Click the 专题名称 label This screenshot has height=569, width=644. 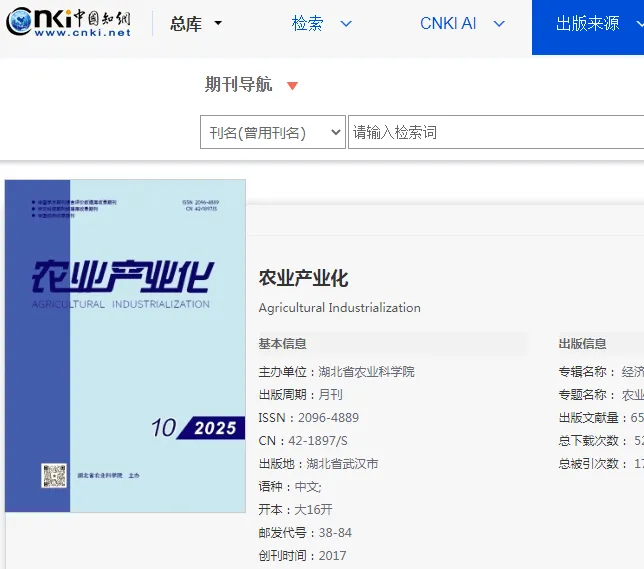click(586, 395)
